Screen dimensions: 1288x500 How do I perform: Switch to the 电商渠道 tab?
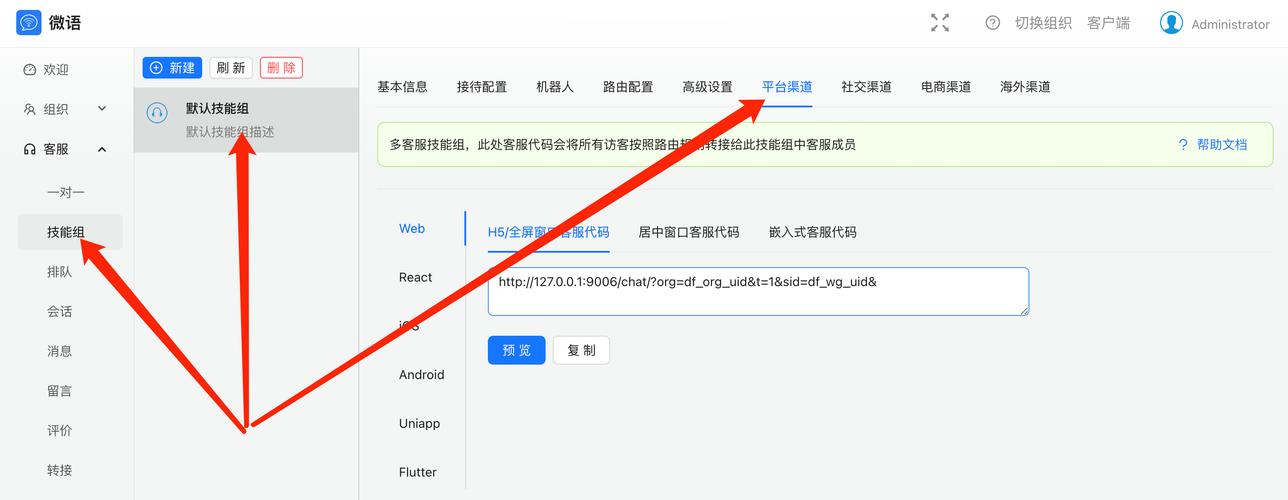(946, 87)
